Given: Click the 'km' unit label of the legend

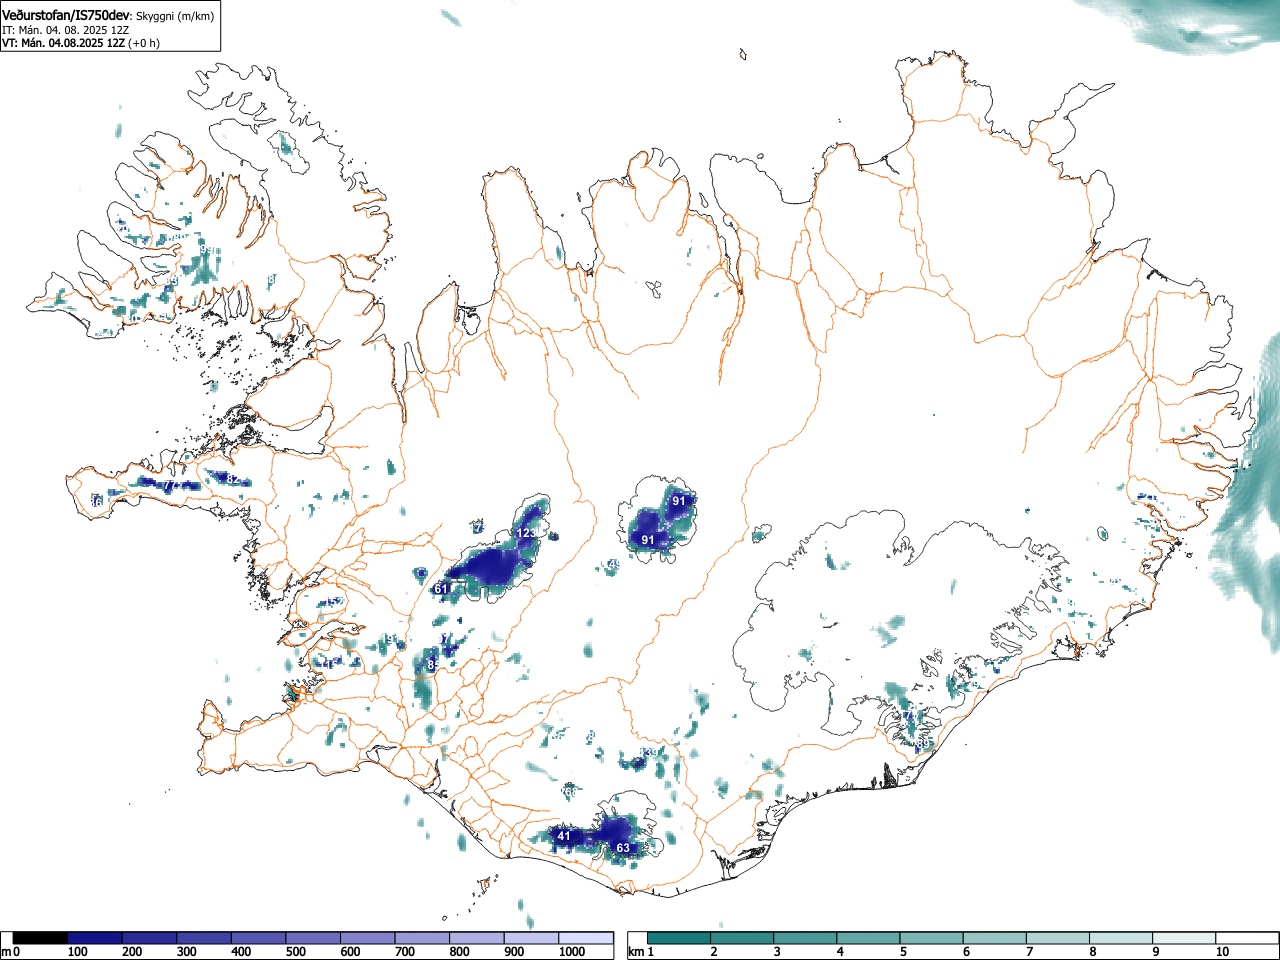Looking at the screenshot, I should [636, 952].
